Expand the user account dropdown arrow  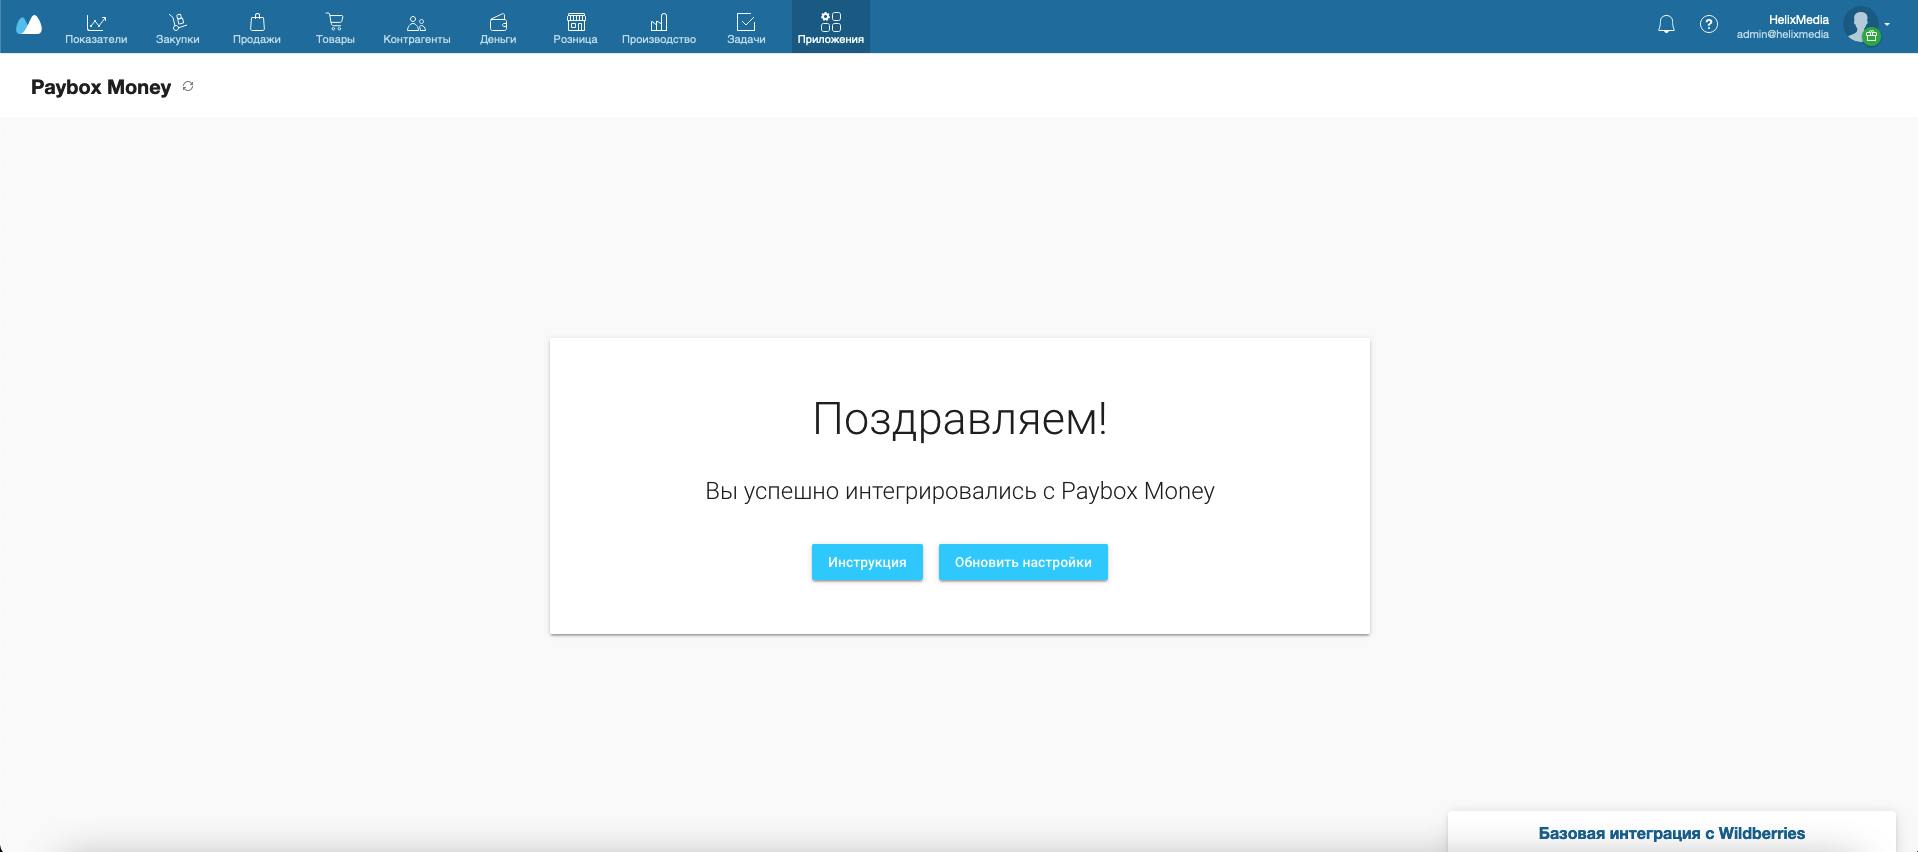tap(1887, 24)
